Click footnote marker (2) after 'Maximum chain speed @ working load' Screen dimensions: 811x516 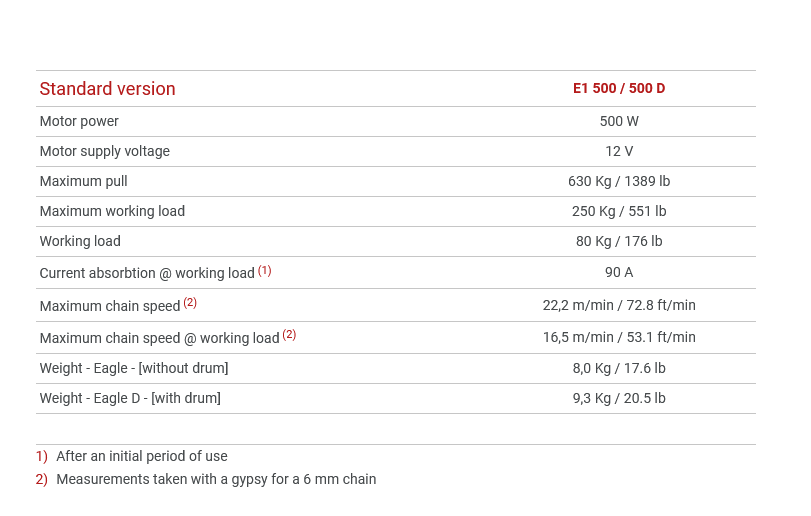289,335
